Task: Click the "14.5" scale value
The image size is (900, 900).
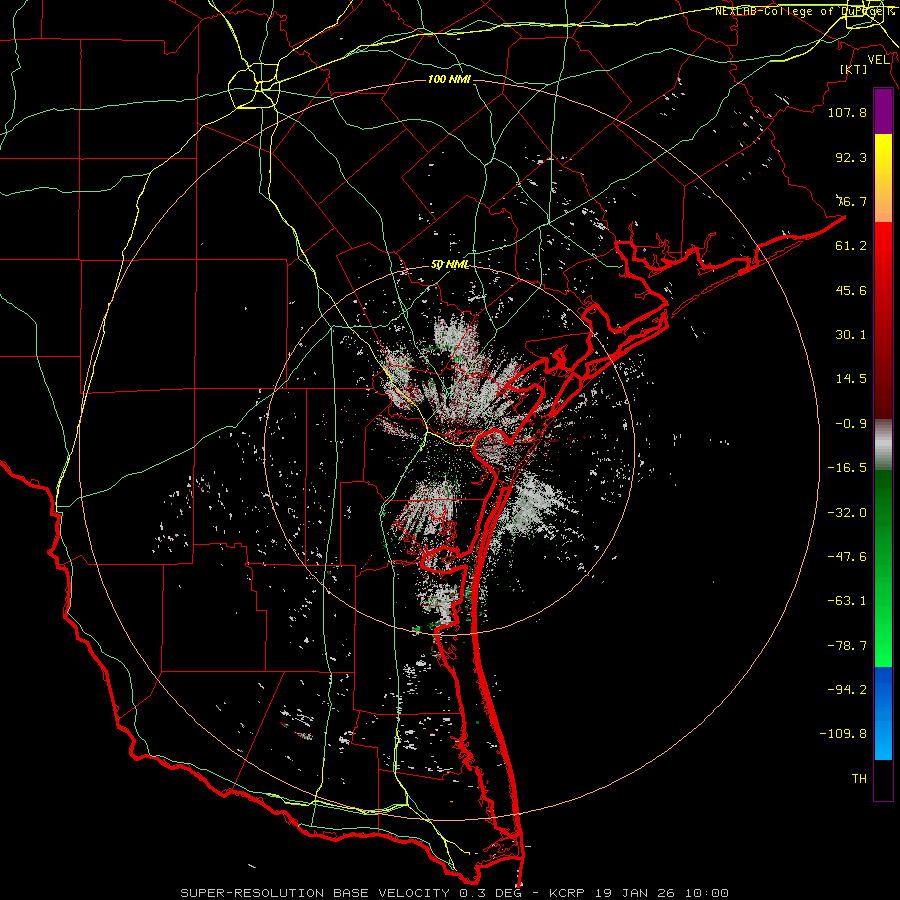Action: coord(851,379)
